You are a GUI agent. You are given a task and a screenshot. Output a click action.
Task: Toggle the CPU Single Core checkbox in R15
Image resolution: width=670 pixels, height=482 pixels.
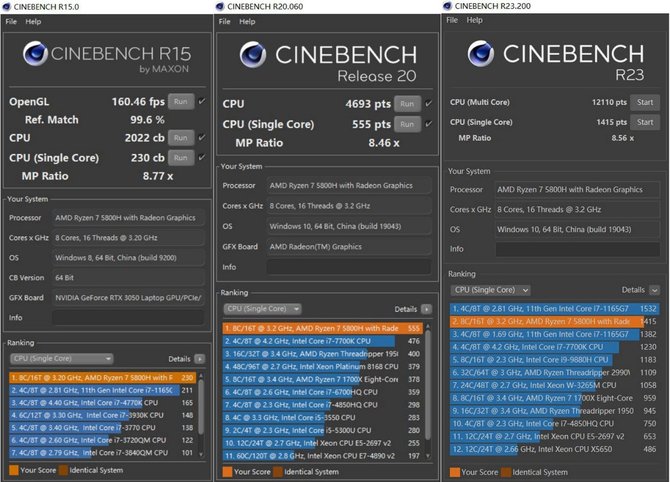[x=202, y=157]
